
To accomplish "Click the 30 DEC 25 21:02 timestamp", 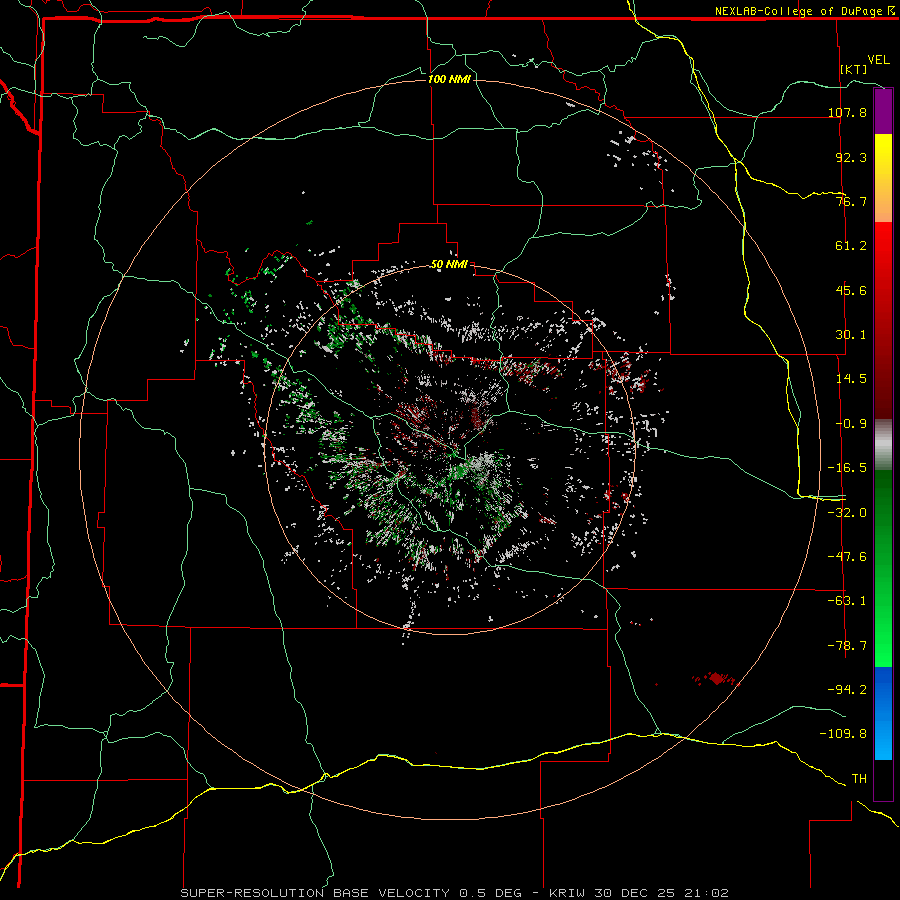I will click(x=660, y=893).
